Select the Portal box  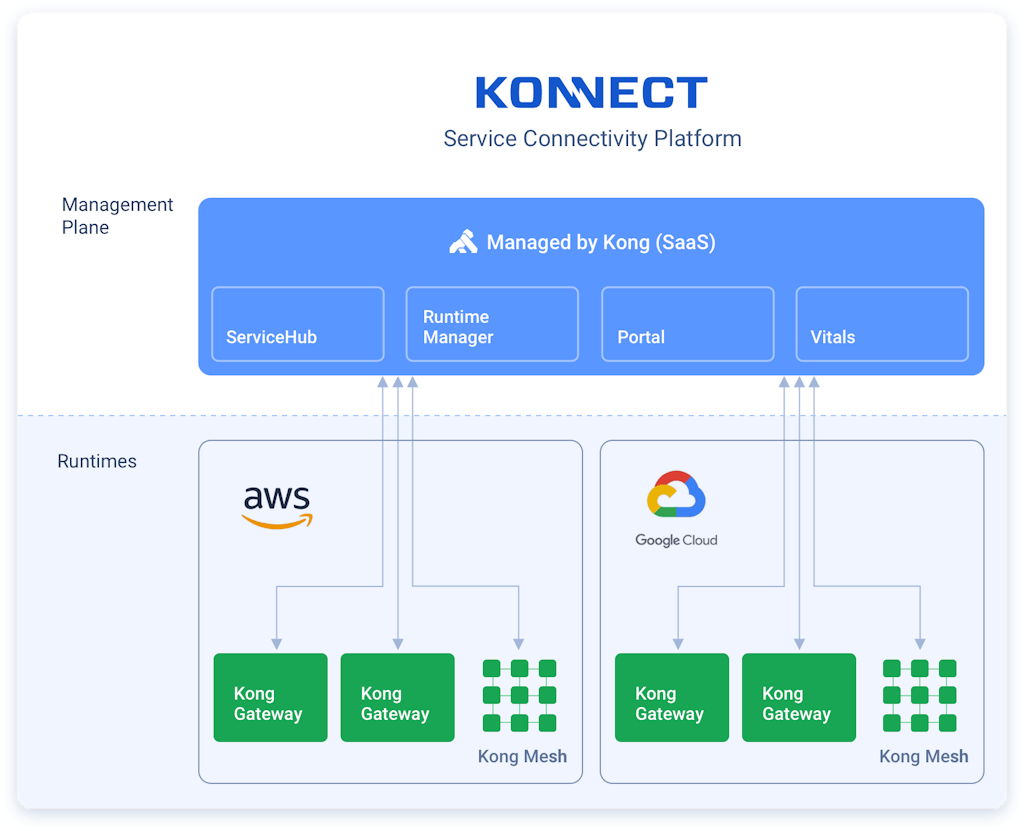[687, 324]
